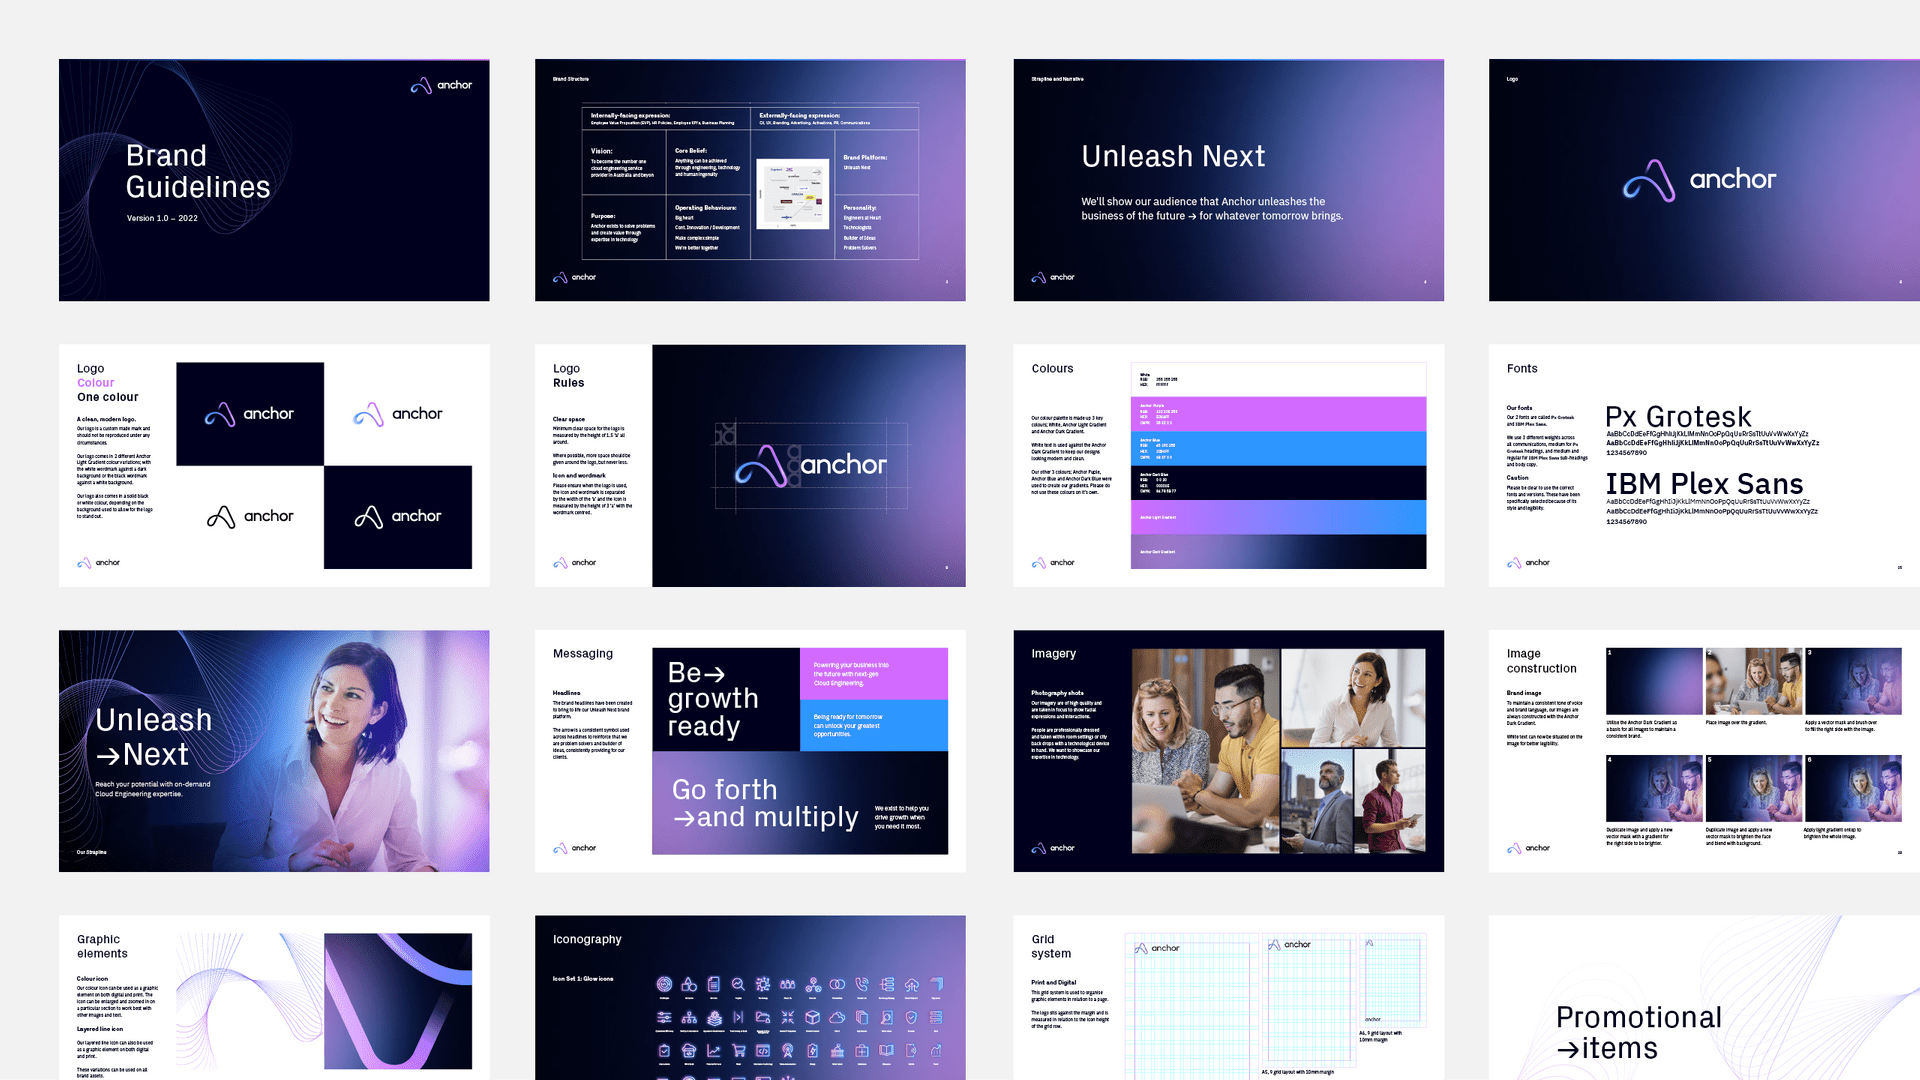Viewport: 1920px width, 1080px height.
Task: Click the 3D cube glow icon
Action: [812, 1017]
